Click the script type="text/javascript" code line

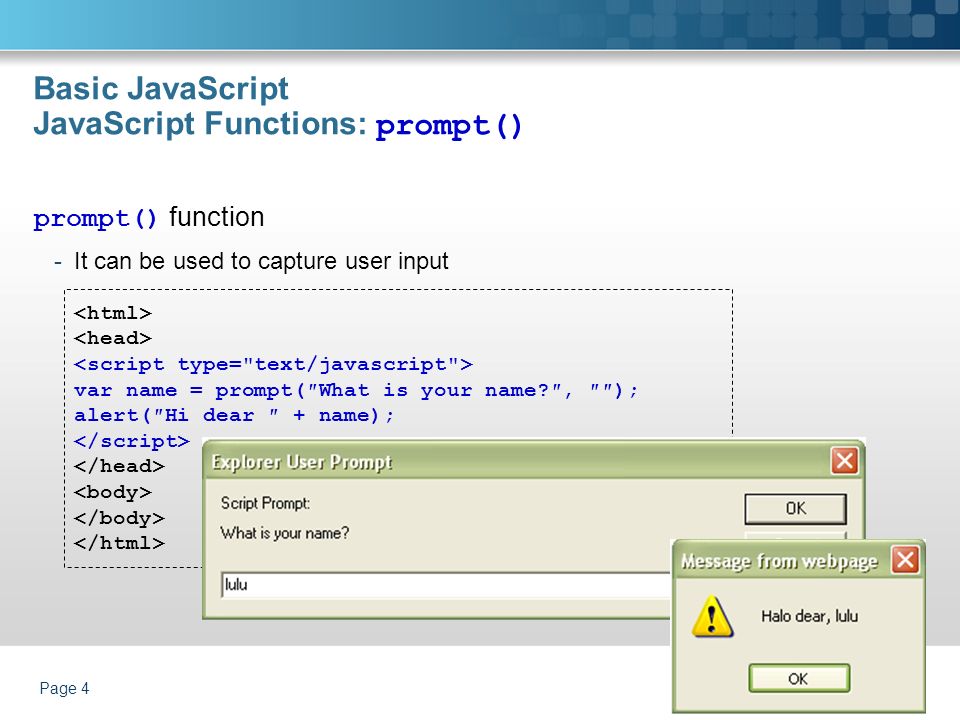click(273, 364)
